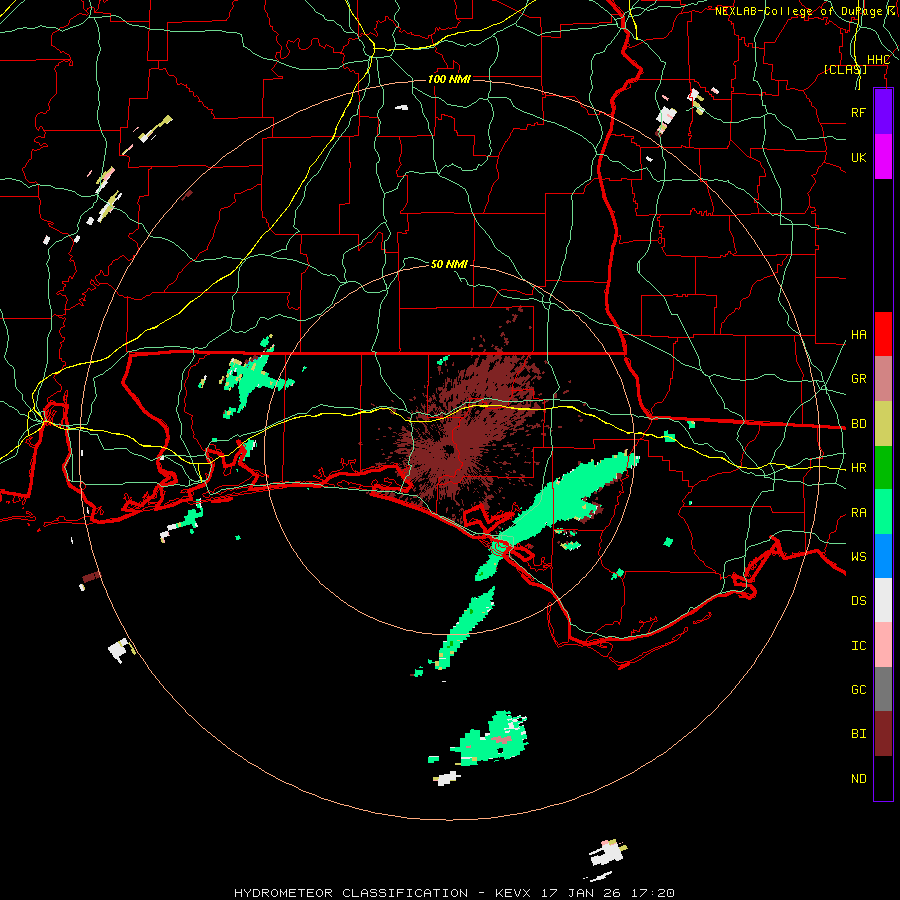The width and height of the screenshot is (900, 900).
Task: Click the NEXLAB-College of DuPage credit text
Action: coord(802,11)
